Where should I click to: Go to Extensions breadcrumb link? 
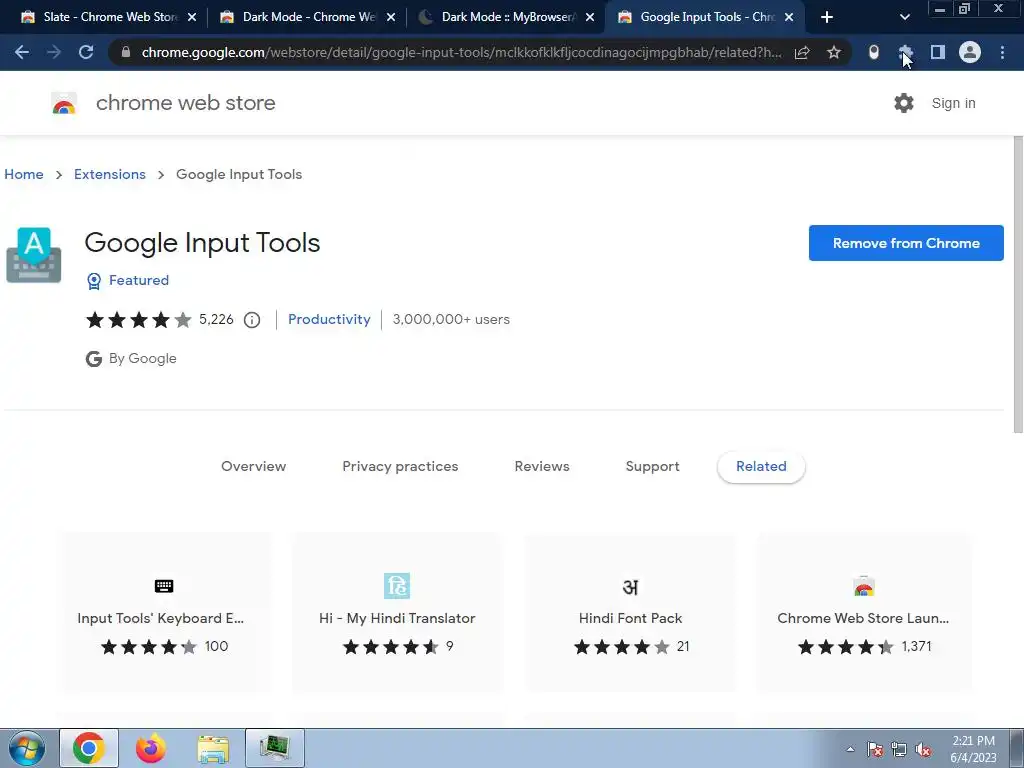point(110,174)
